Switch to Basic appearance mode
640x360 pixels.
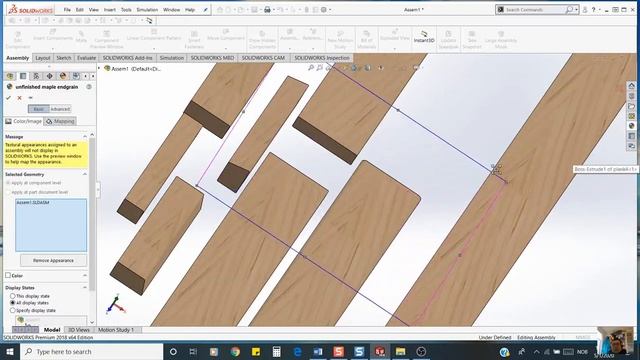[38, 109]
